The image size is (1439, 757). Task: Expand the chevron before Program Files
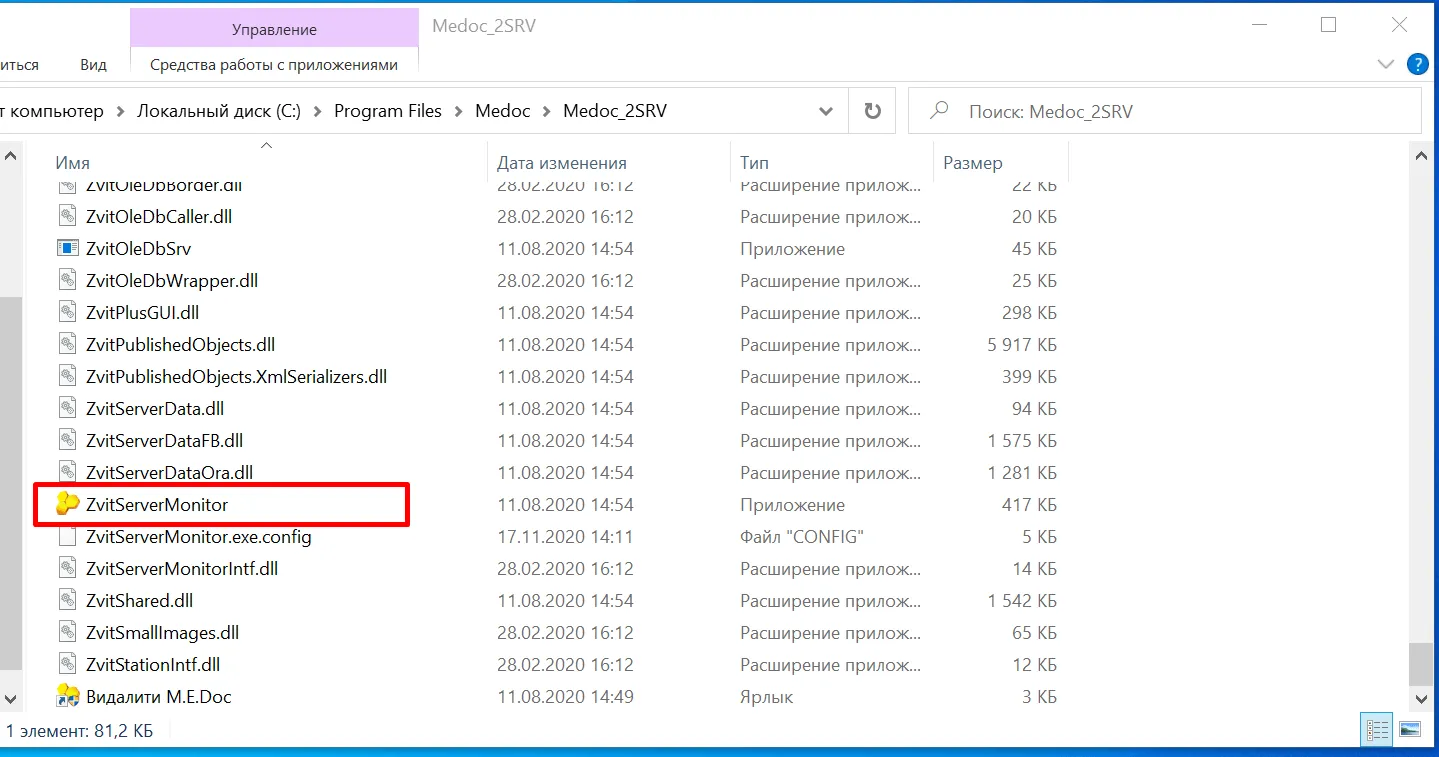pyautogui.click(x=317, y=111)
